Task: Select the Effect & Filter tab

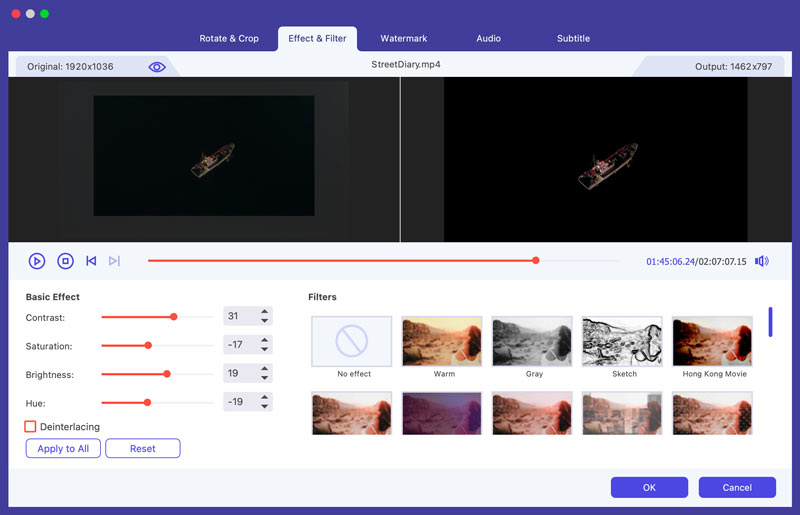Action: [x=317, y=38]
